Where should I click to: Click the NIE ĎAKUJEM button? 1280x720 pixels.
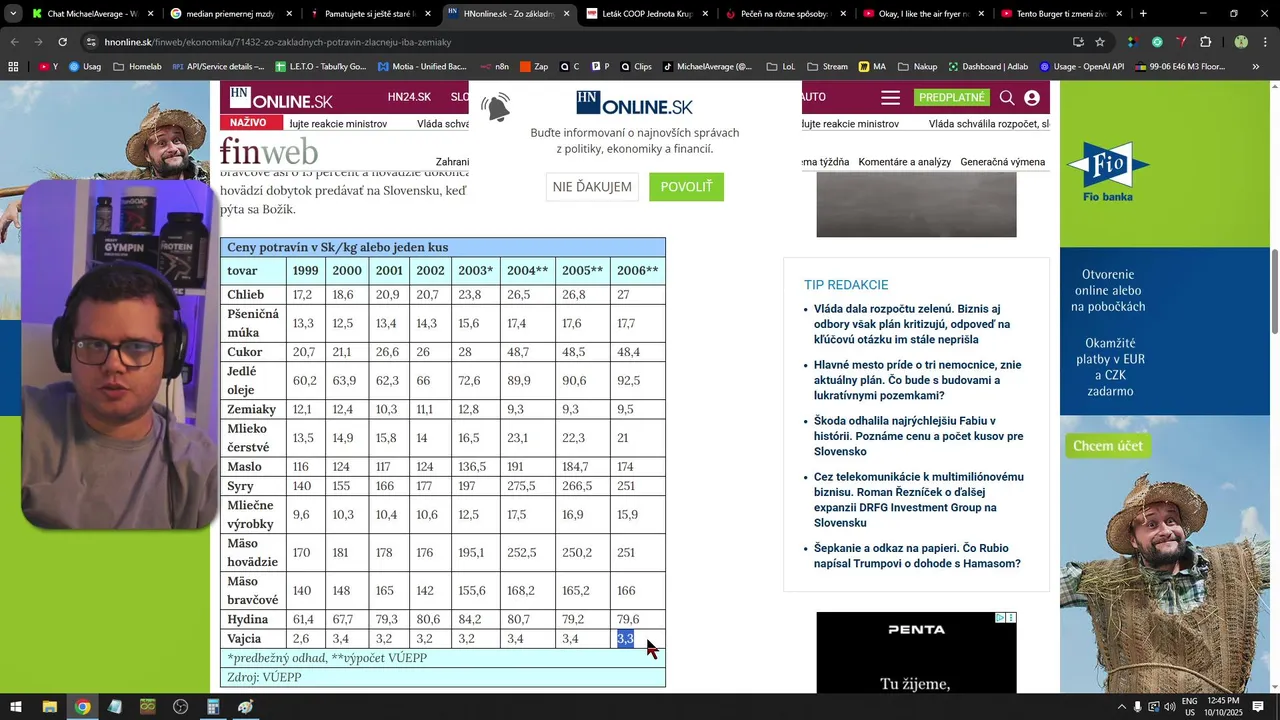(x=592, y=187)
